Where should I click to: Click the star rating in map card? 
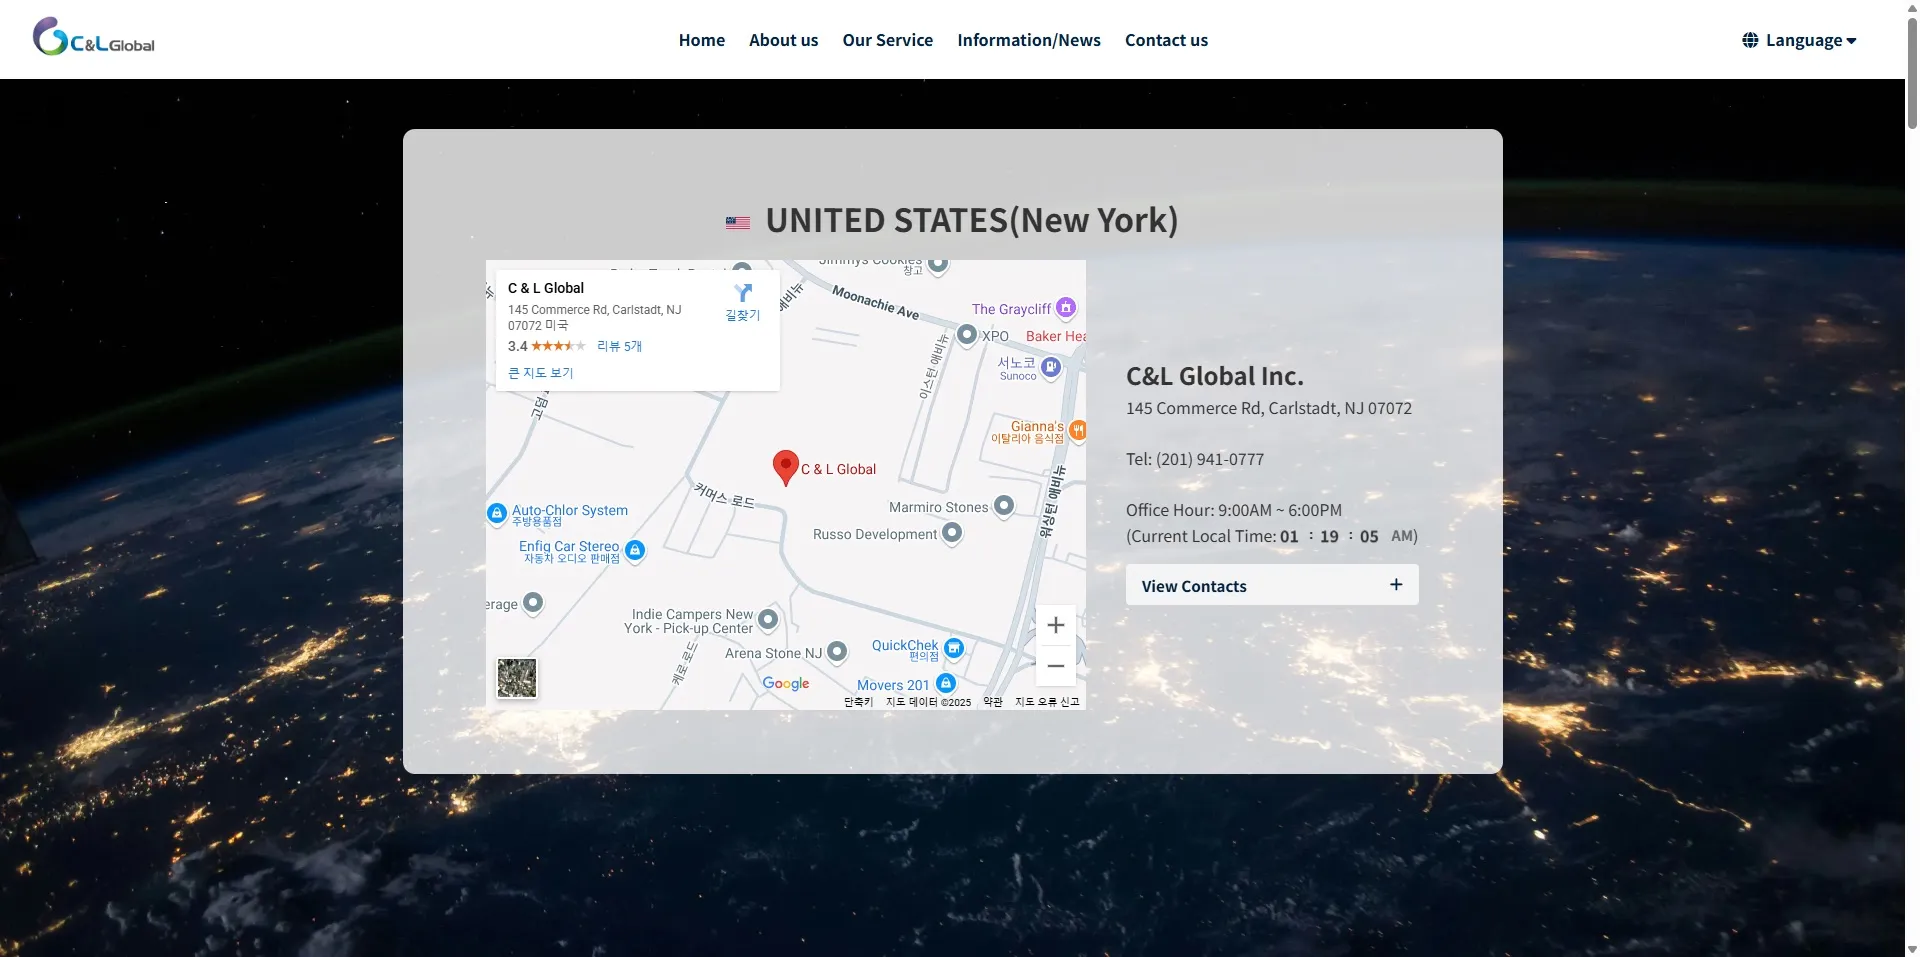pos(558,346)
